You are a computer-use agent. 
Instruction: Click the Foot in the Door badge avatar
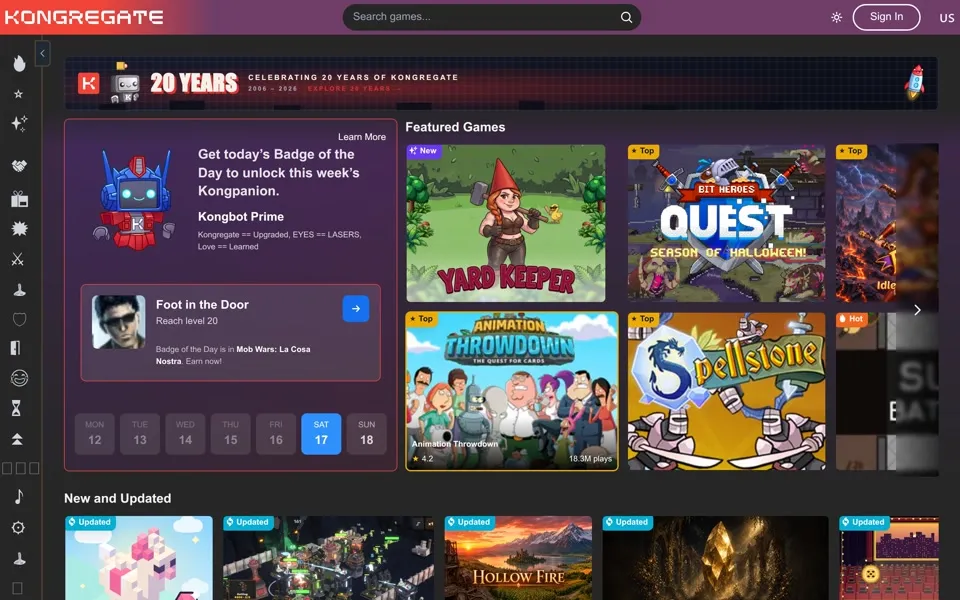pyautogui.click(x=119, y=322)
